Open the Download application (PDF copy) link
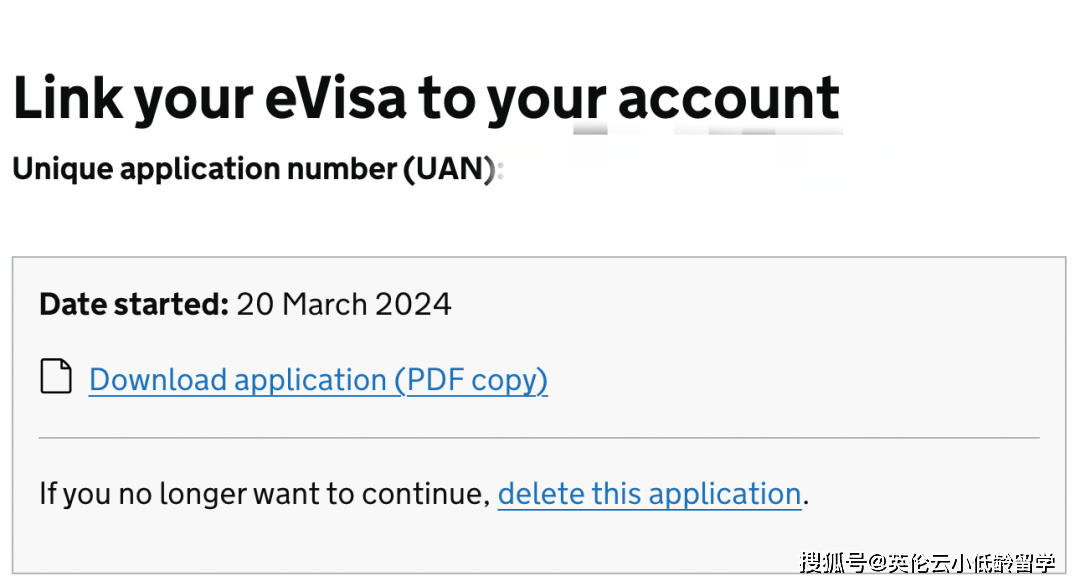The image size is (1080, 586). coord(318,380)
